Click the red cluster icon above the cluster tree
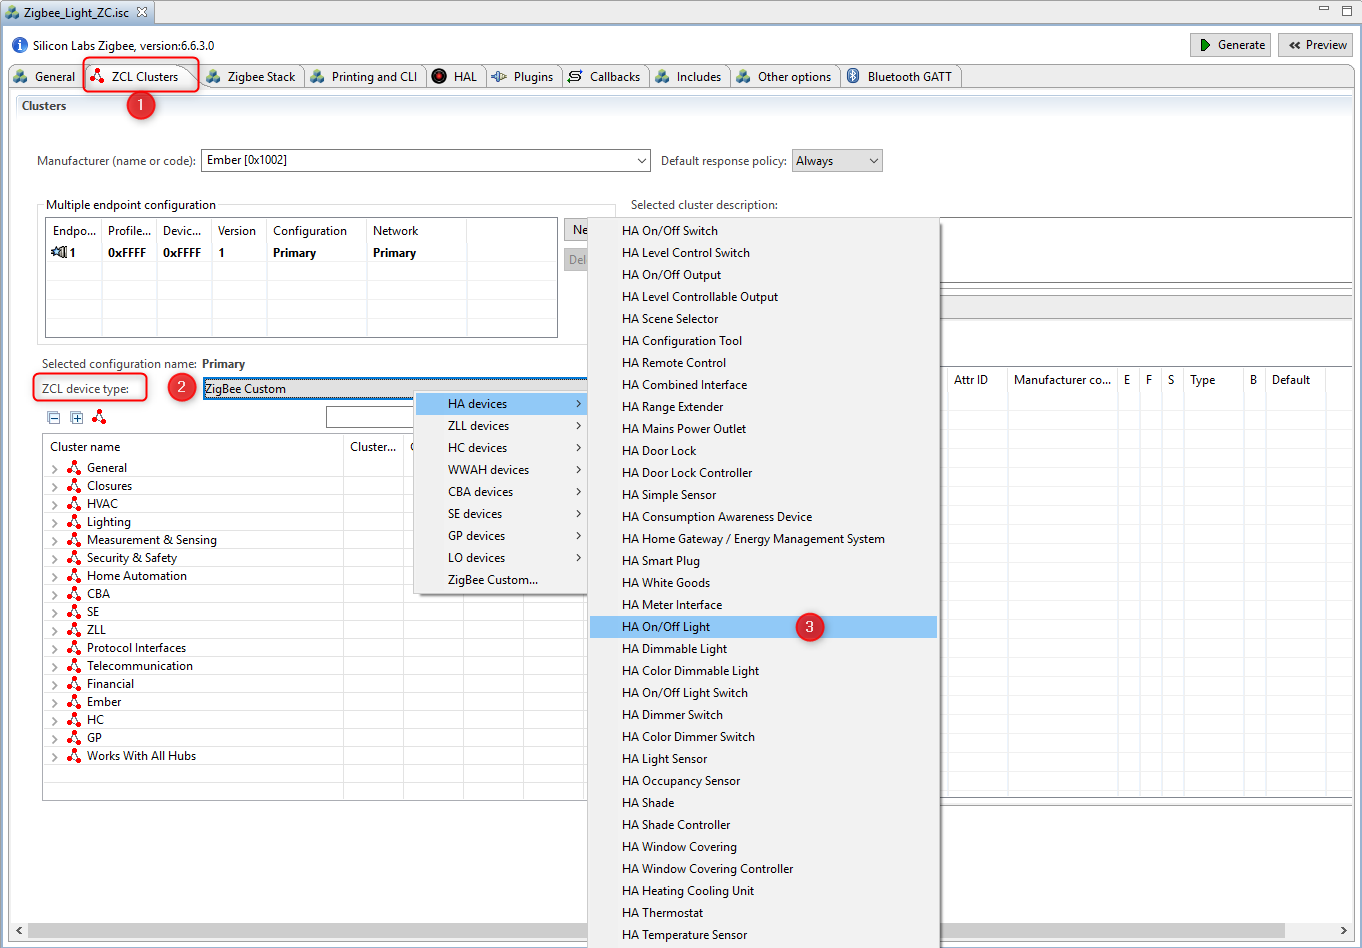1362x948 pixels. coord(99,417)
